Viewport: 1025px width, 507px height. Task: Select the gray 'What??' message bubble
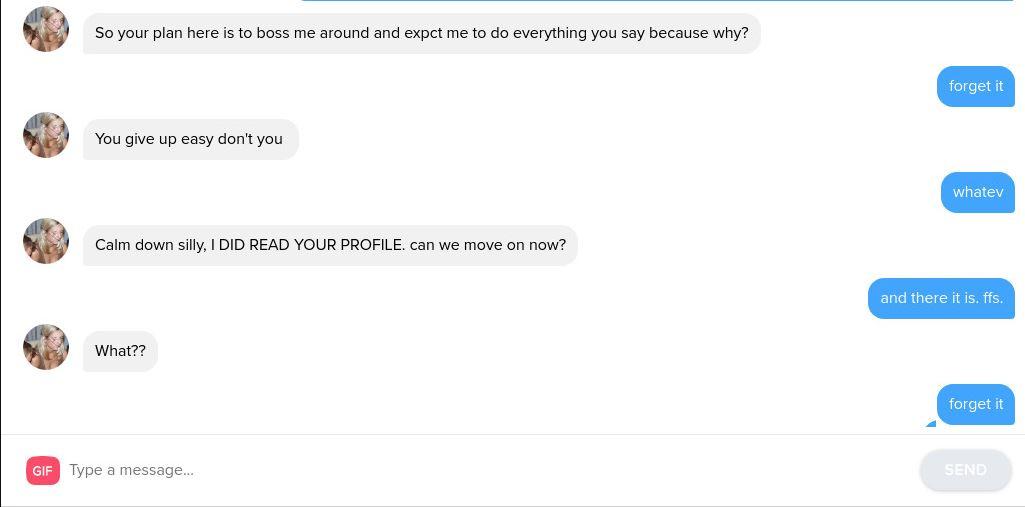coord(120,351)
